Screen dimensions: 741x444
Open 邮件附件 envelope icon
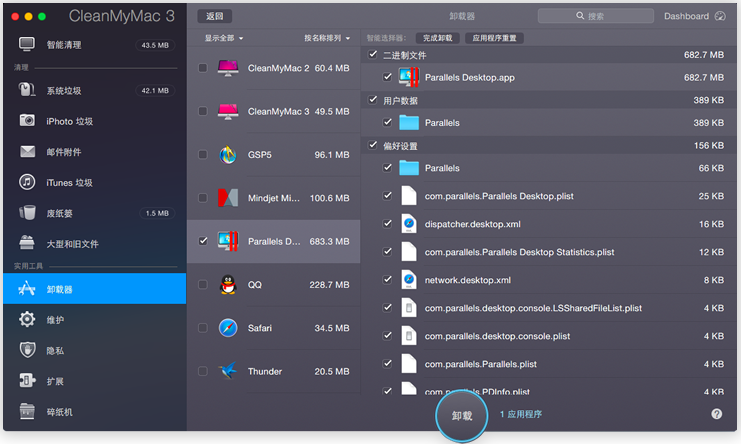click(27, 152)
